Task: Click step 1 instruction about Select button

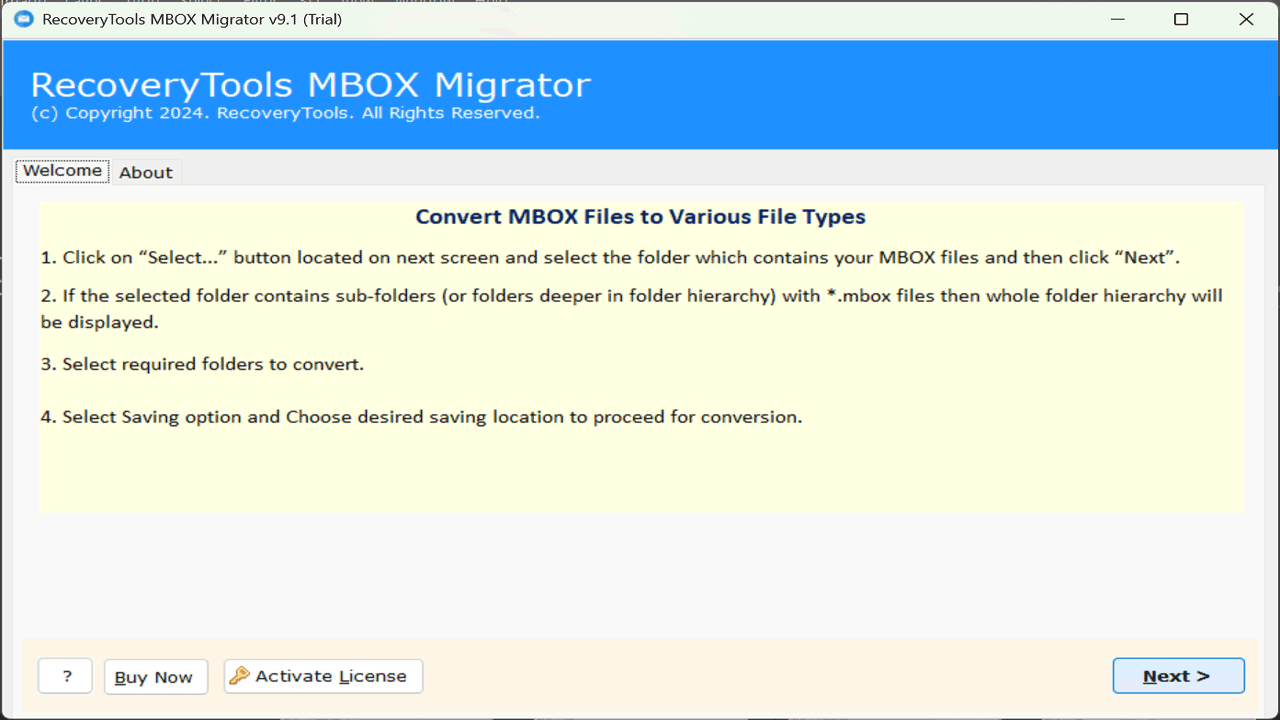Action: [x=610, y=258]
